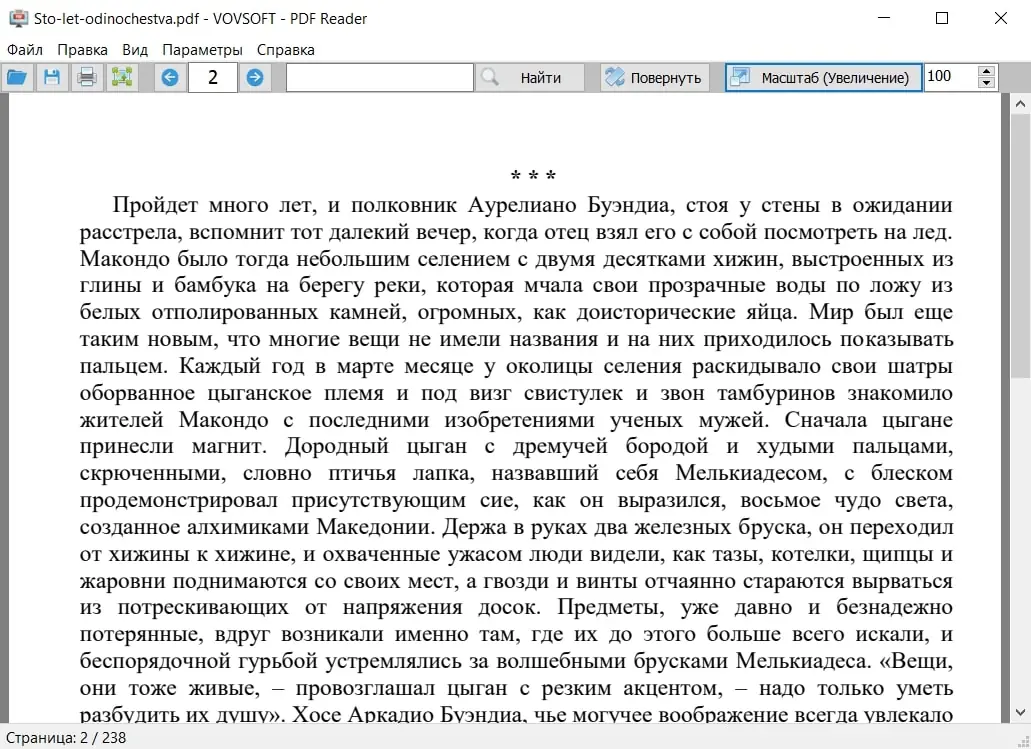Image resolution: width=1031 pixels, height=749 pixels.
Task: Minimize the PDF Reader window
Action: pos(884,18)
